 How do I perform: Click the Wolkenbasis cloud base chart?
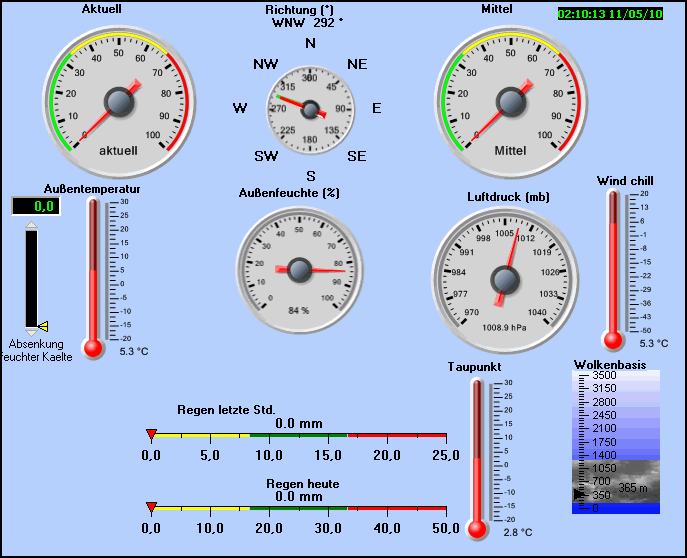616,441
